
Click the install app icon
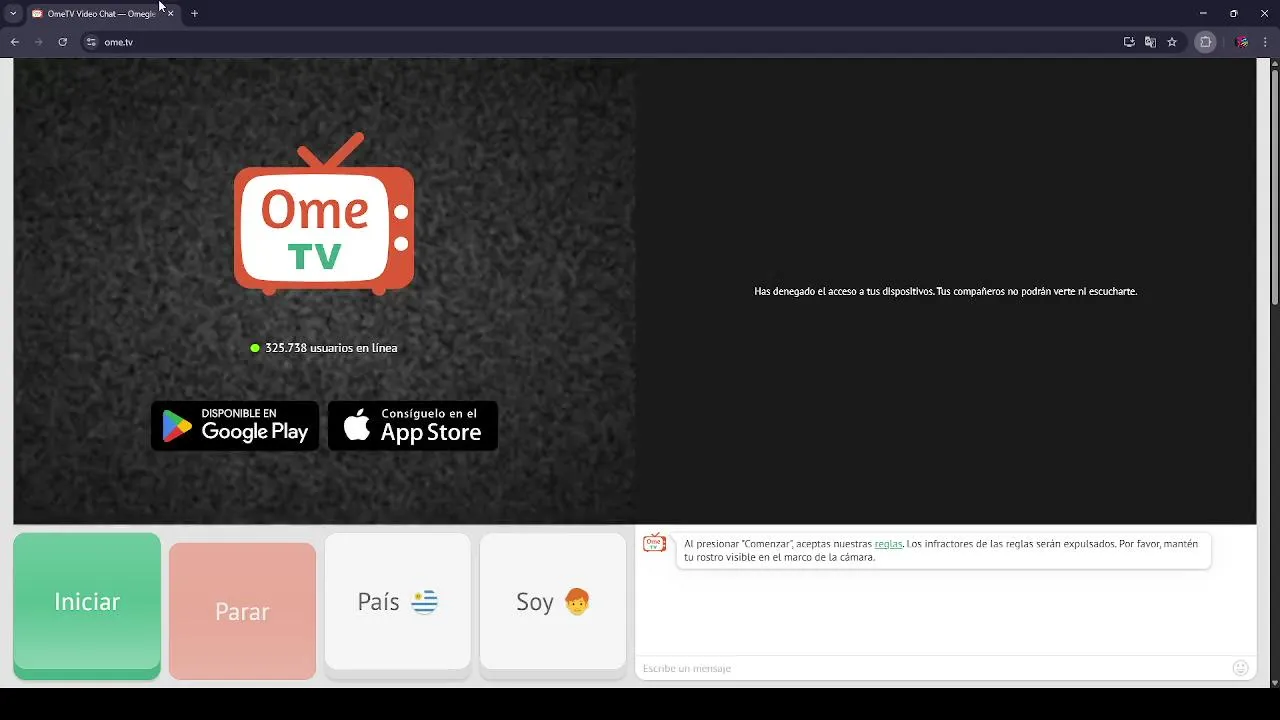[x=1129, y=42]
